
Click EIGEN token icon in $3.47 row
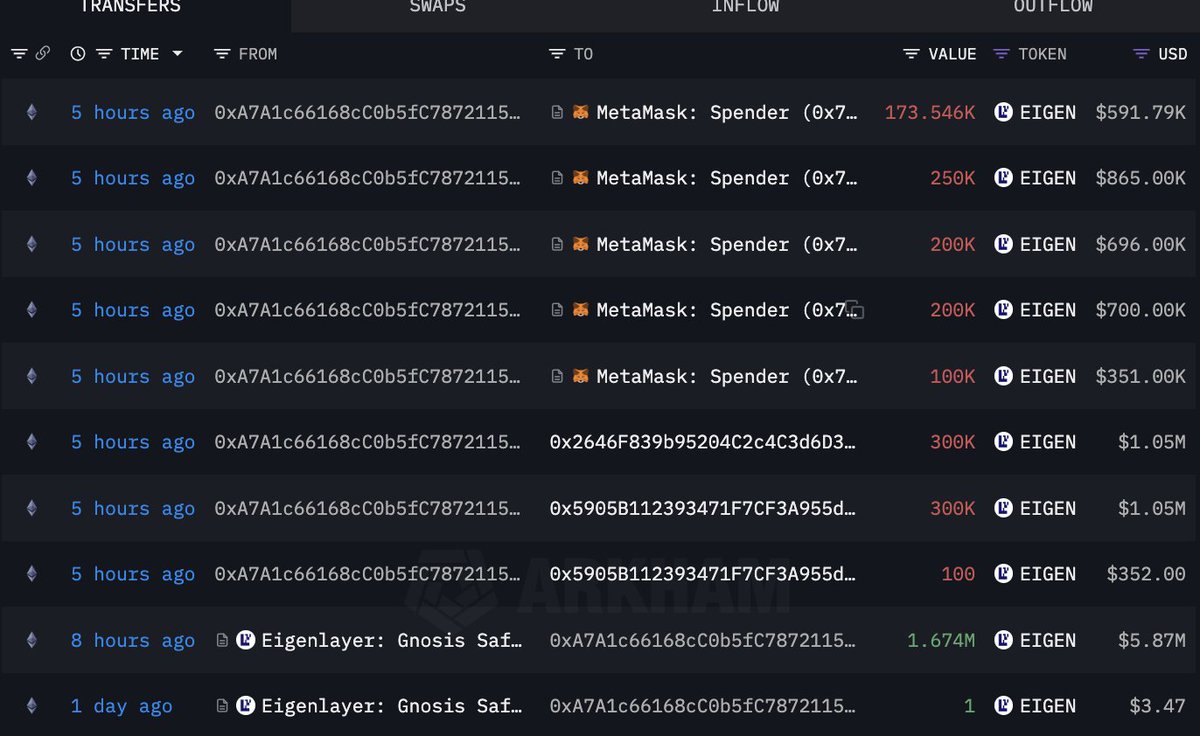[1004, 706]
